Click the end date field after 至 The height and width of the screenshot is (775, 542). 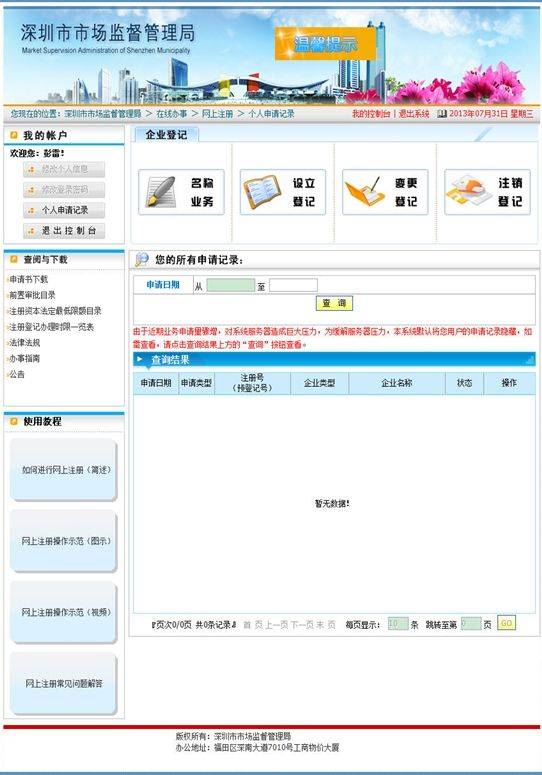point(293,285)
